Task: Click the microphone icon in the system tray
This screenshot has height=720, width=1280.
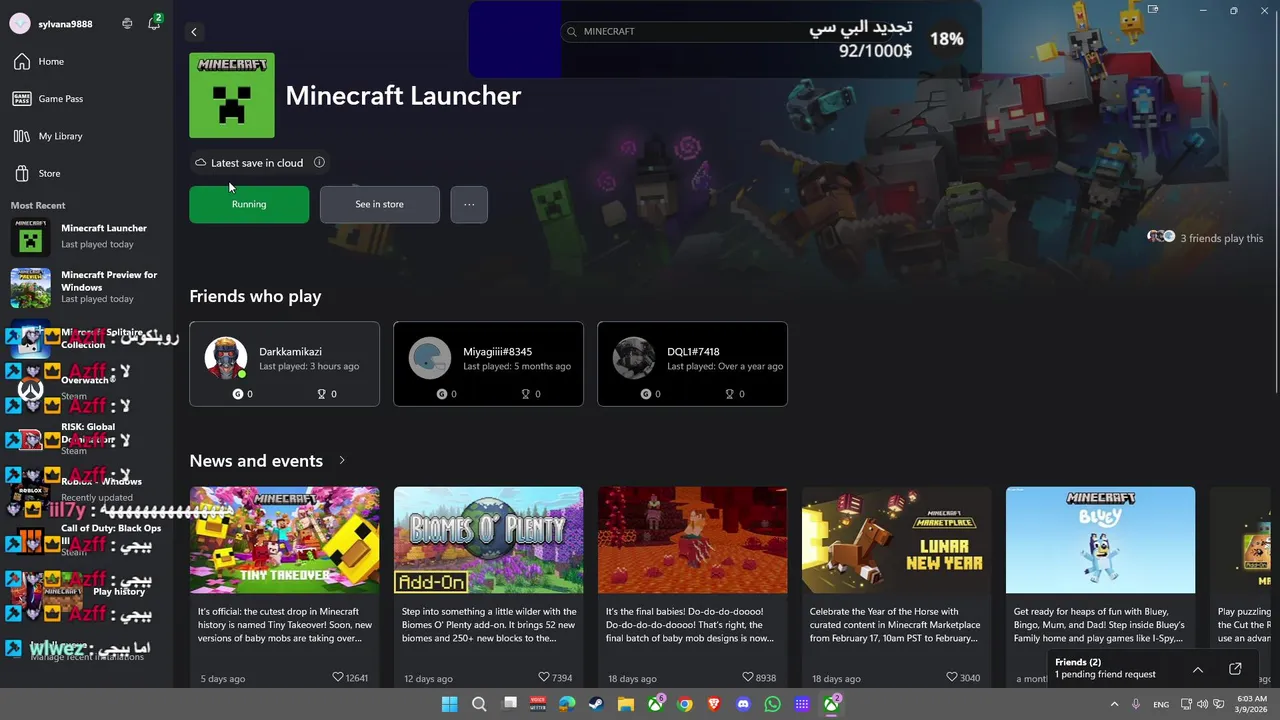Action: pyautogui.click(x=1136, y=704)
